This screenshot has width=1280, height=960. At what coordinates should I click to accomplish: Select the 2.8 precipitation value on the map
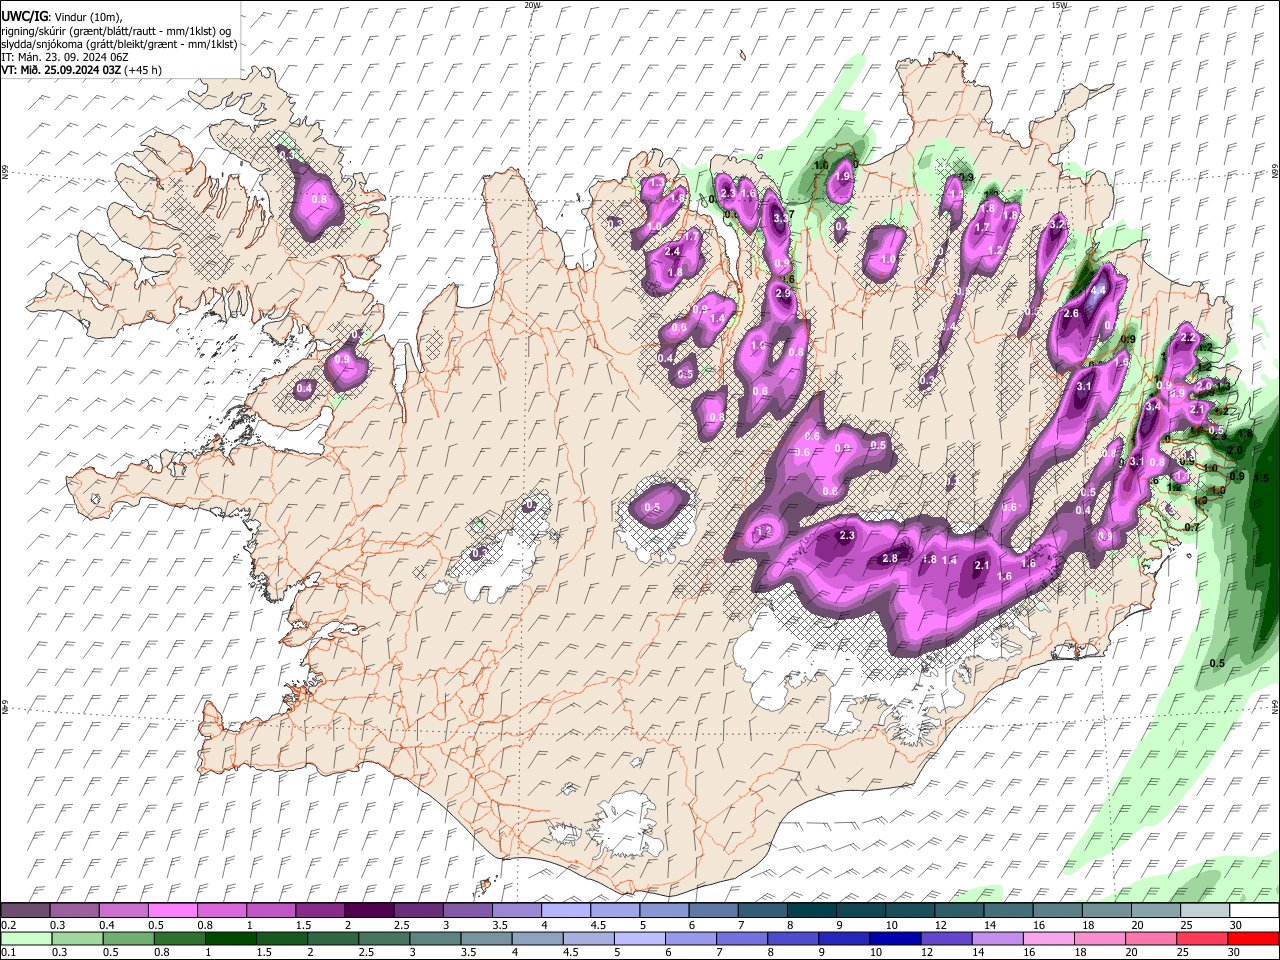pos(890,559)
